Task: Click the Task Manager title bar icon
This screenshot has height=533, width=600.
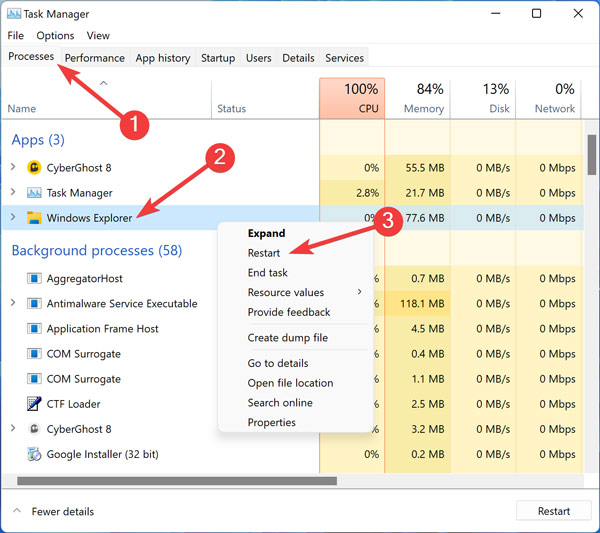Action: pyautogui.click(x=14, y=14)
